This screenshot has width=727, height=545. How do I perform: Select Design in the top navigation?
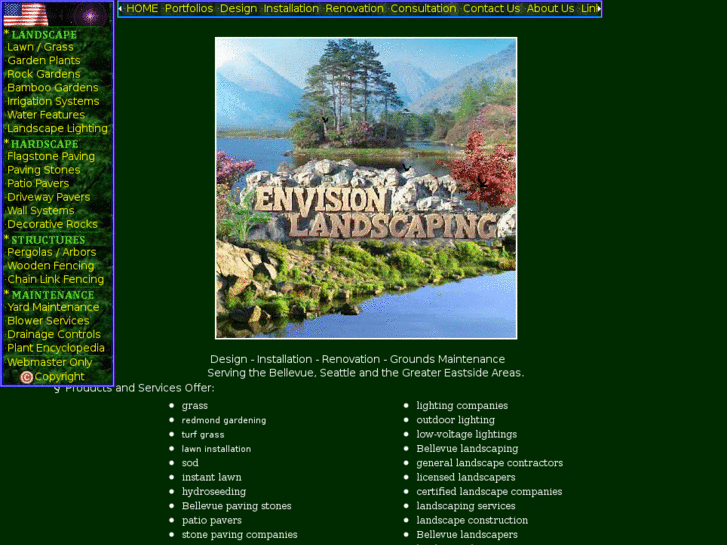(x=238, y=9)
